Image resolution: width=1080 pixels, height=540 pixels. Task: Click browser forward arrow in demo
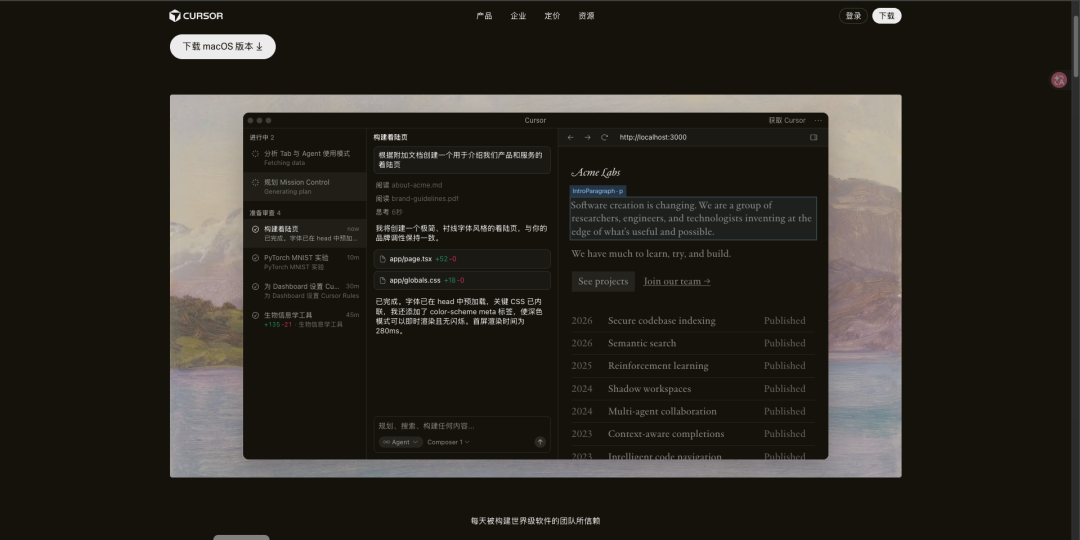(x=588, y=137)
